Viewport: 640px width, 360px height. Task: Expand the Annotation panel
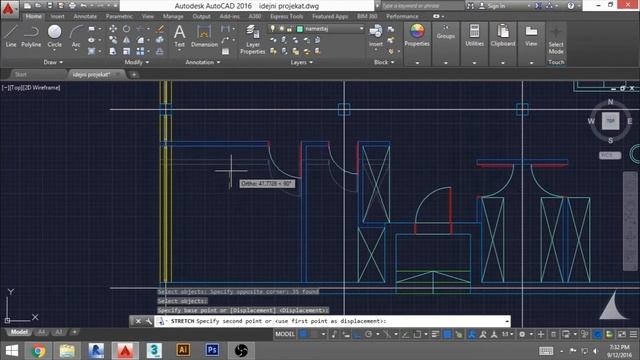203,62
